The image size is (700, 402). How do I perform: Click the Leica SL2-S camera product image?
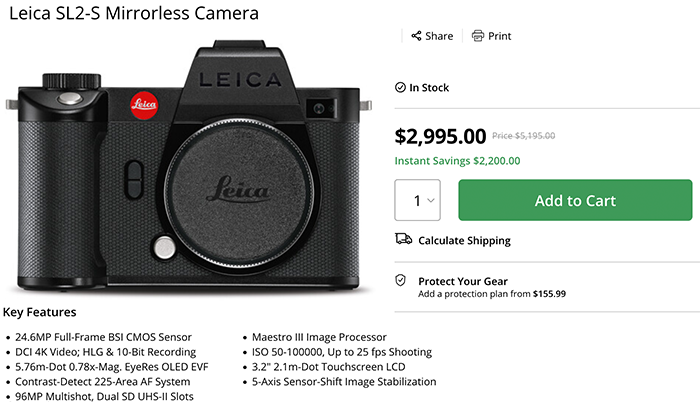pyautogui.click(x=190, y=170)
